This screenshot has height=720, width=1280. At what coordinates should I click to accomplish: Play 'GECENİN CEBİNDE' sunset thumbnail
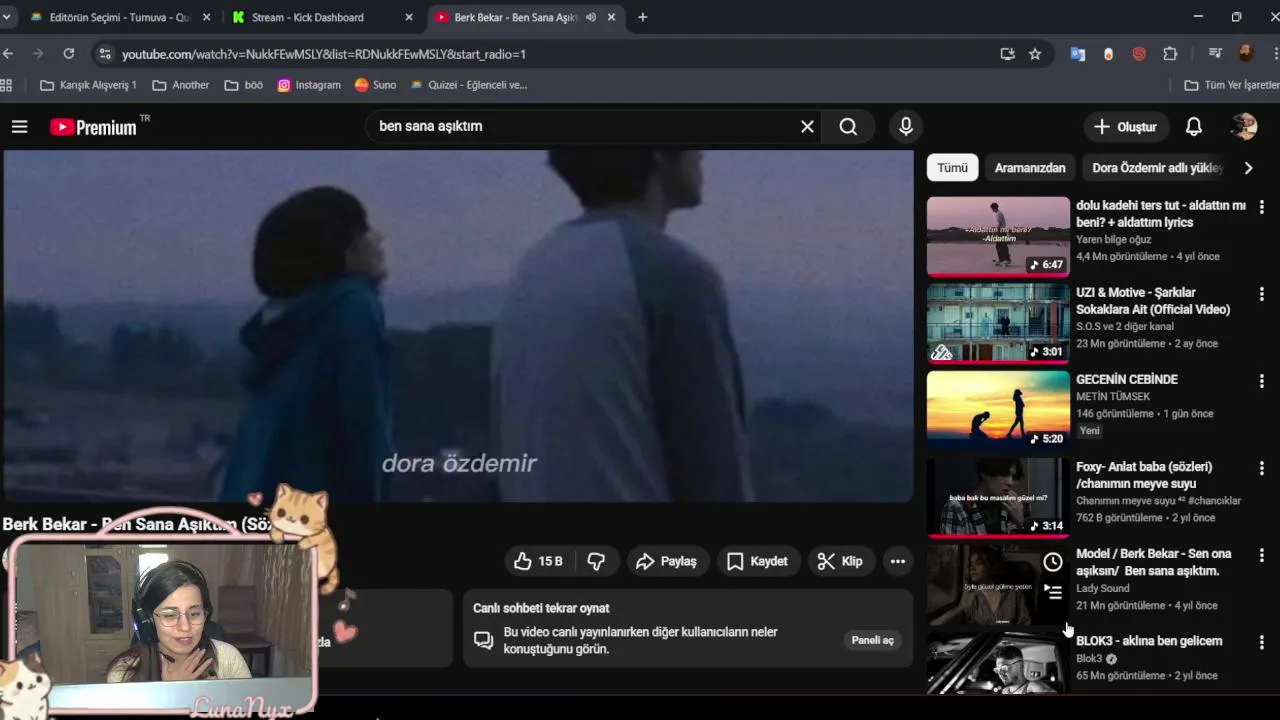click(998, 410)
